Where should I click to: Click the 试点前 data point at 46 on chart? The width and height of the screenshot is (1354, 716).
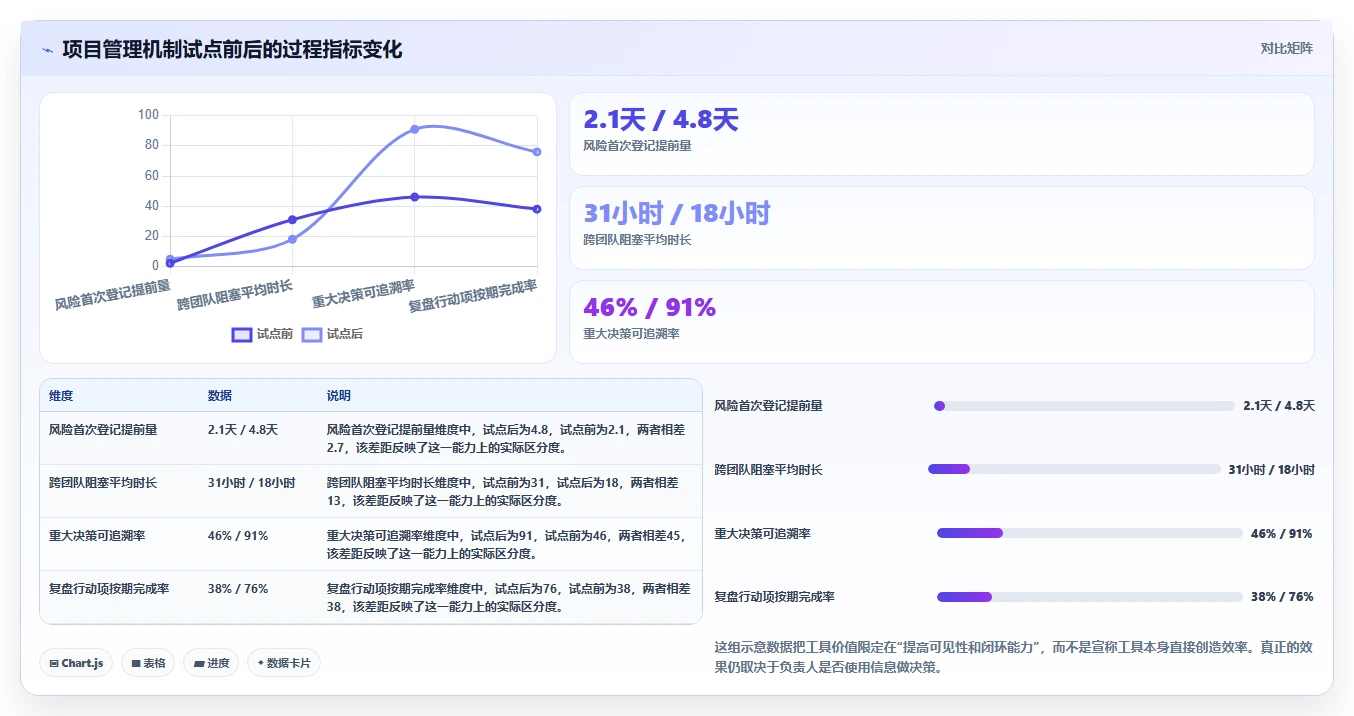pyautogui.click(x=415, y=197)
